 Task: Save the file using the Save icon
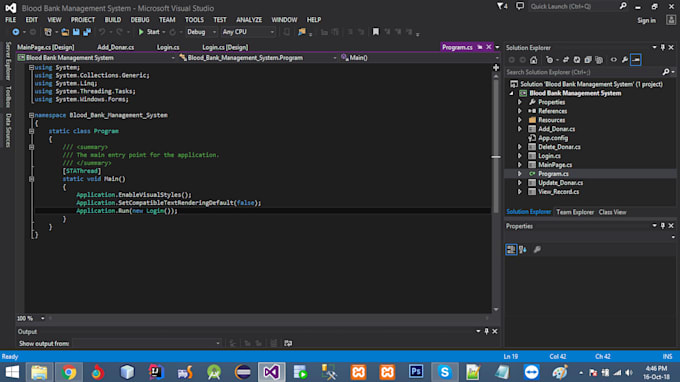pyautogui.click(x=76, y=32)
